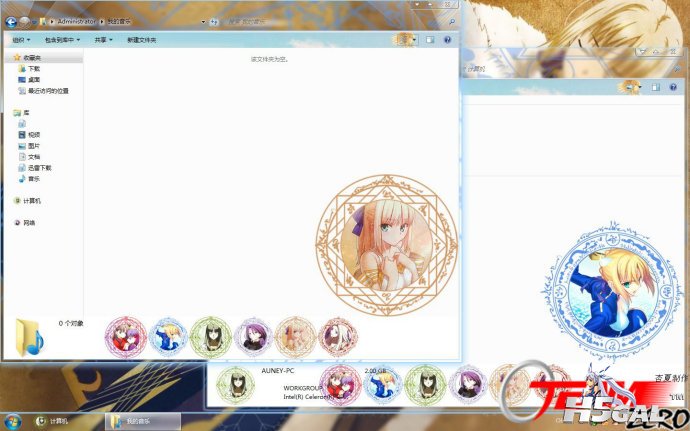The image size is (690, 431).
Task: Click the 我的音乐 breadcrumb segment
Action: click(x=119, y=22)
